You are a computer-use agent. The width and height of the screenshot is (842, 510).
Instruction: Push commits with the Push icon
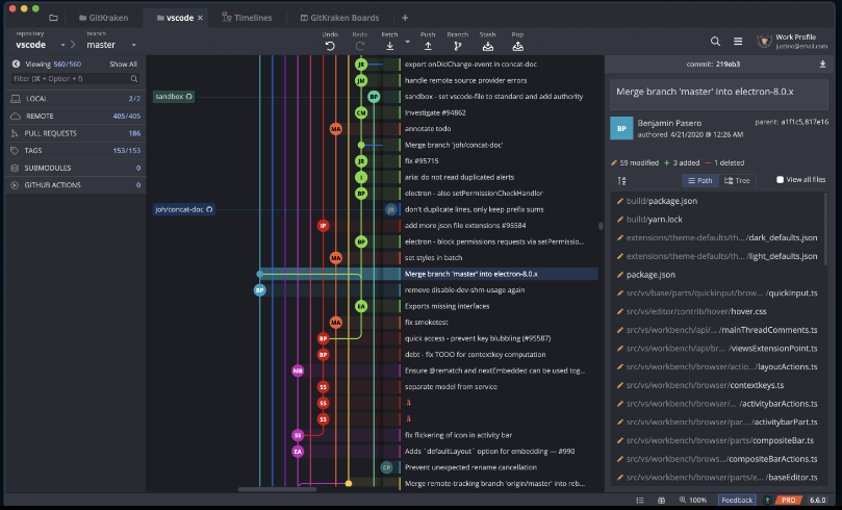(x=428, y=46)
